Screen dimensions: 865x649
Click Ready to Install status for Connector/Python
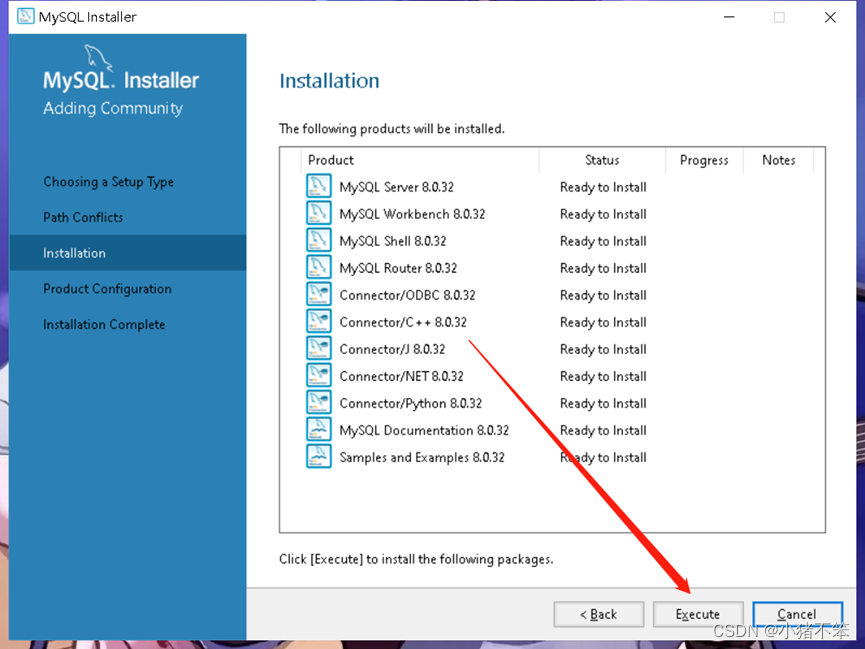[x=603, y=404]
